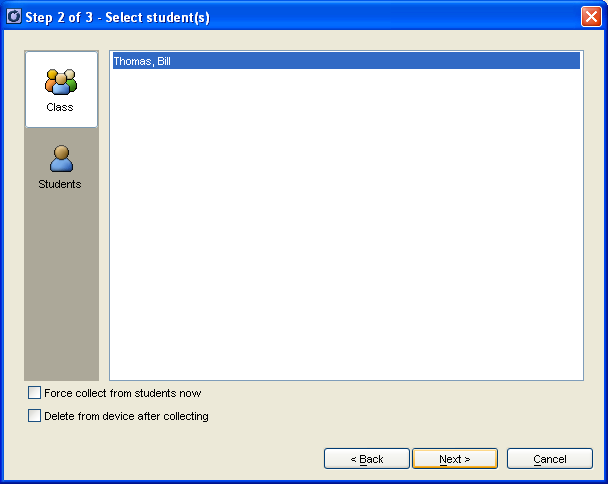The width and height of the screenshot is (608, 484).
Task: Click blank dialog area left of Back button
Action: (170, 458)
